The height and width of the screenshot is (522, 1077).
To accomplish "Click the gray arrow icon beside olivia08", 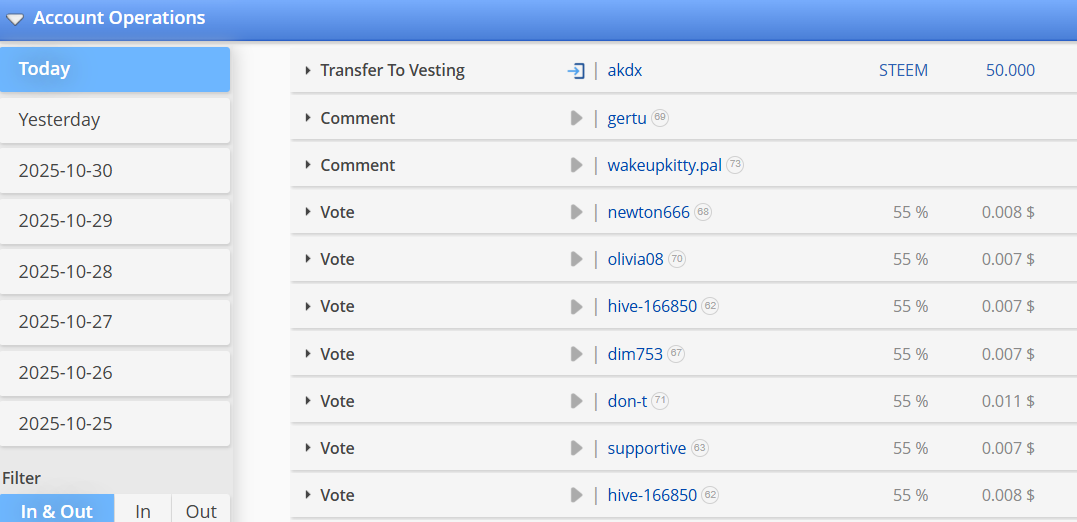I will click(576, 260).
